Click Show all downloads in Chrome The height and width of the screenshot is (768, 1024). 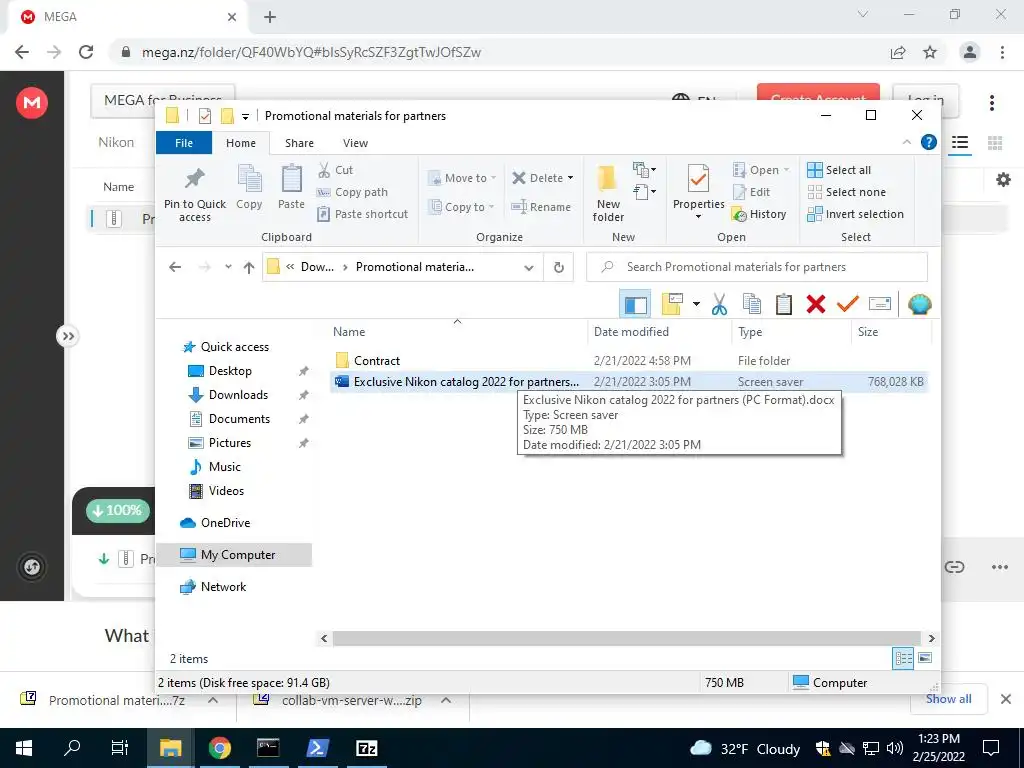point(949,699)
